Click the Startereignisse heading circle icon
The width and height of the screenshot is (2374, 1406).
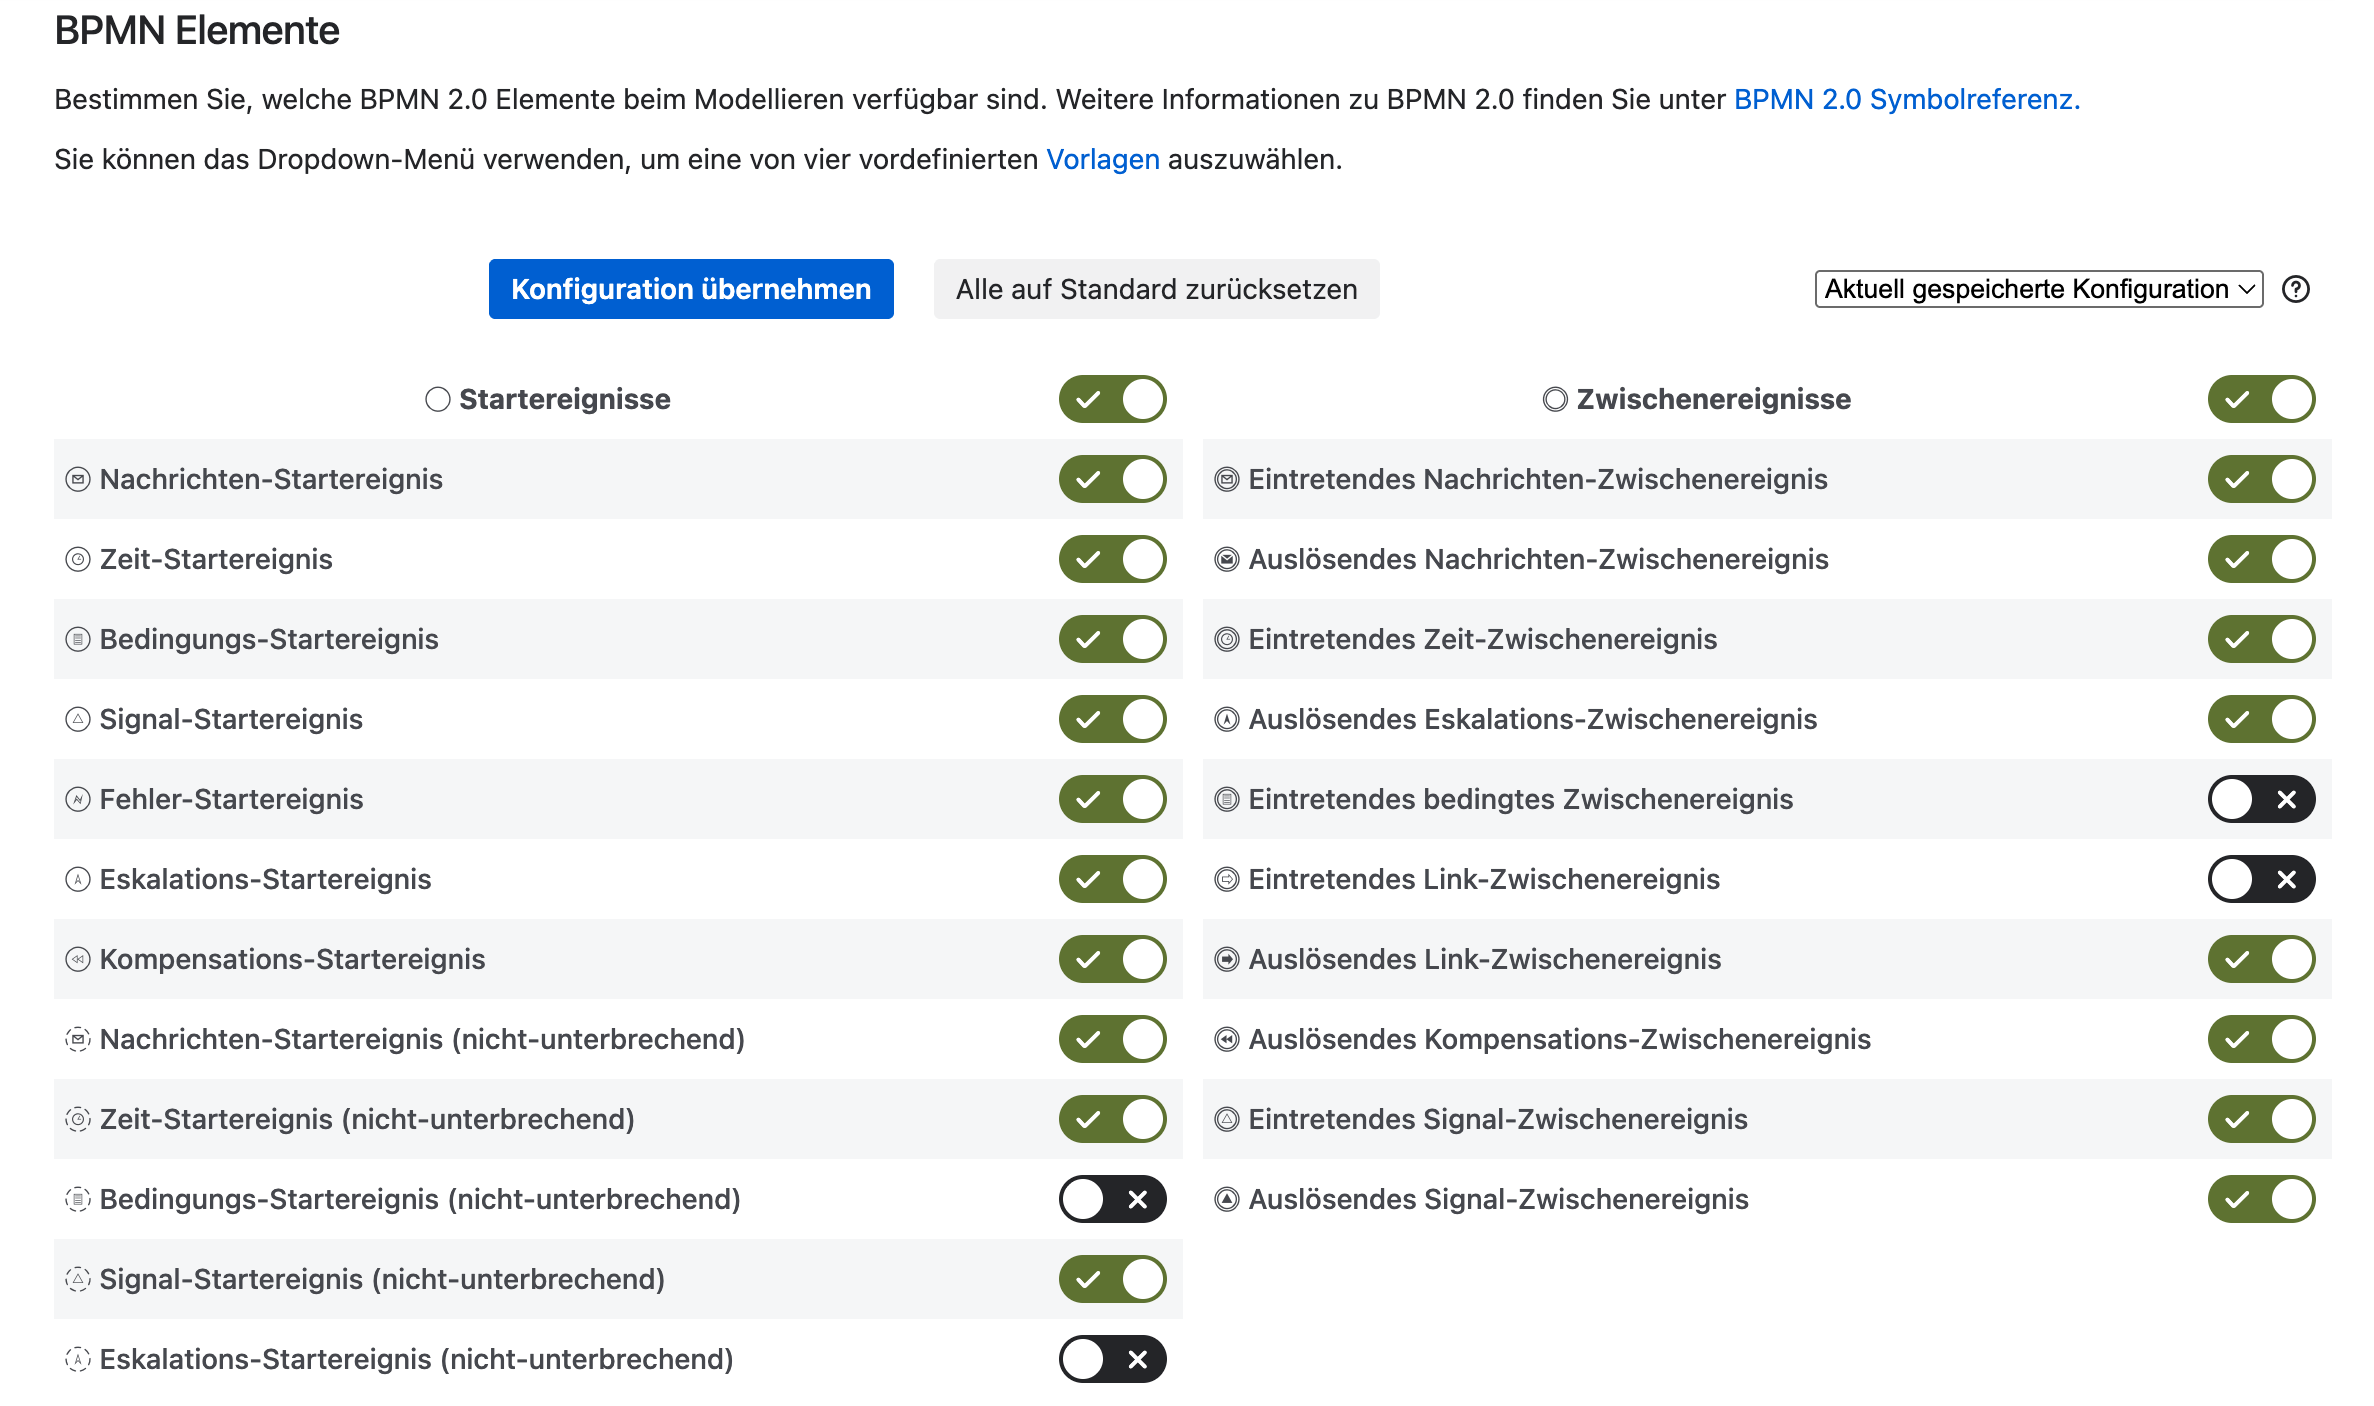tap(438, 399)
